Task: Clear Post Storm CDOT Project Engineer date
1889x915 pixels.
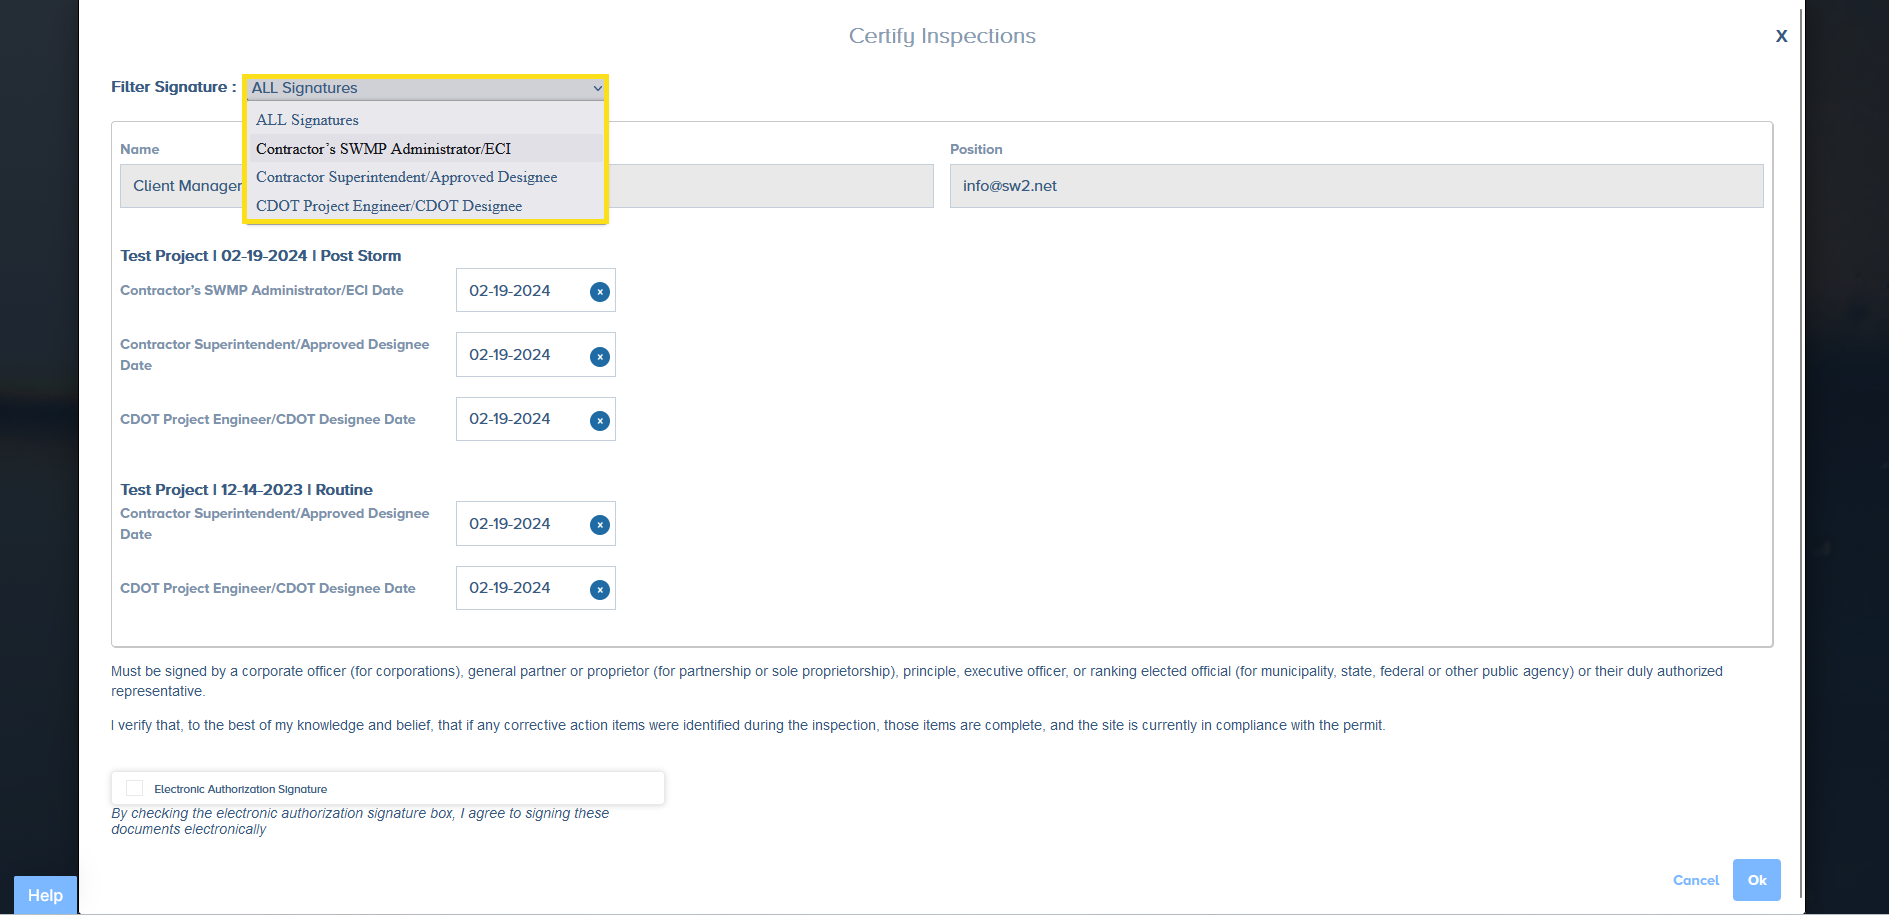Action: [600, 421]
